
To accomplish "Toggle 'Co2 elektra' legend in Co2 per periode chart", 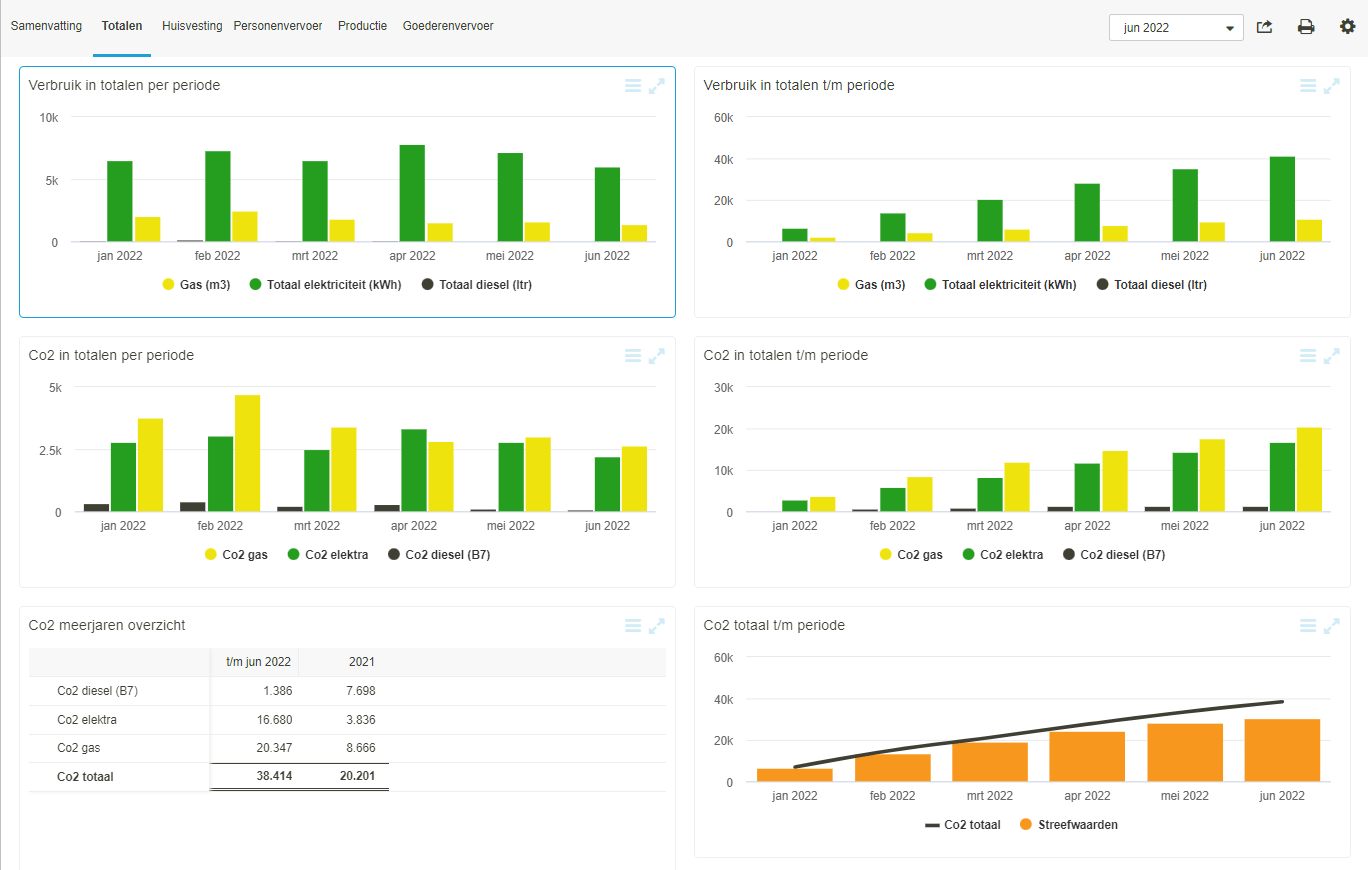I will pyautogui.click(x=328, y=555).
